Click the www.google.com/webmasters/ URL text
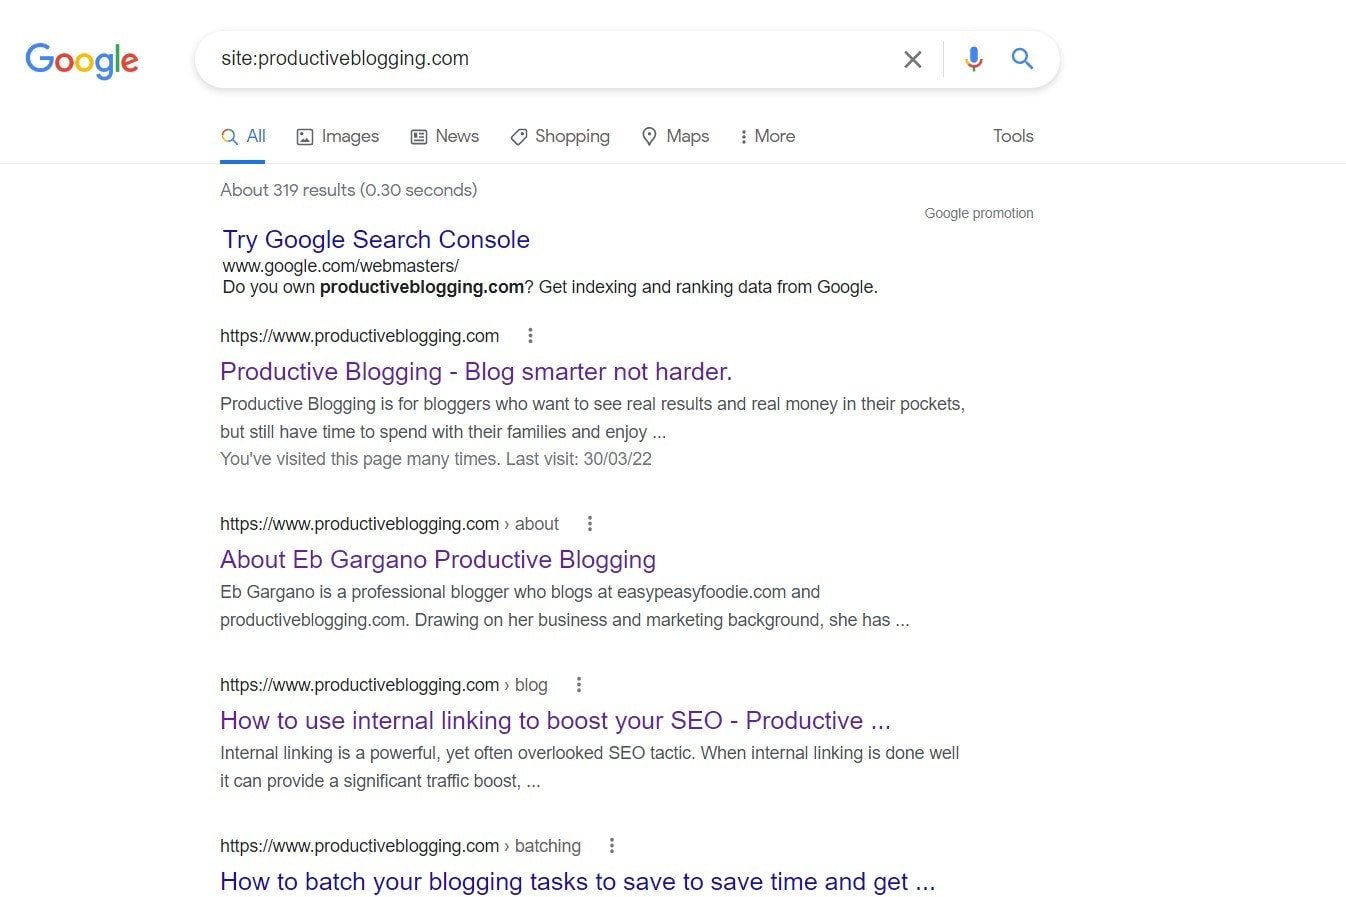 tap(341, 266)
